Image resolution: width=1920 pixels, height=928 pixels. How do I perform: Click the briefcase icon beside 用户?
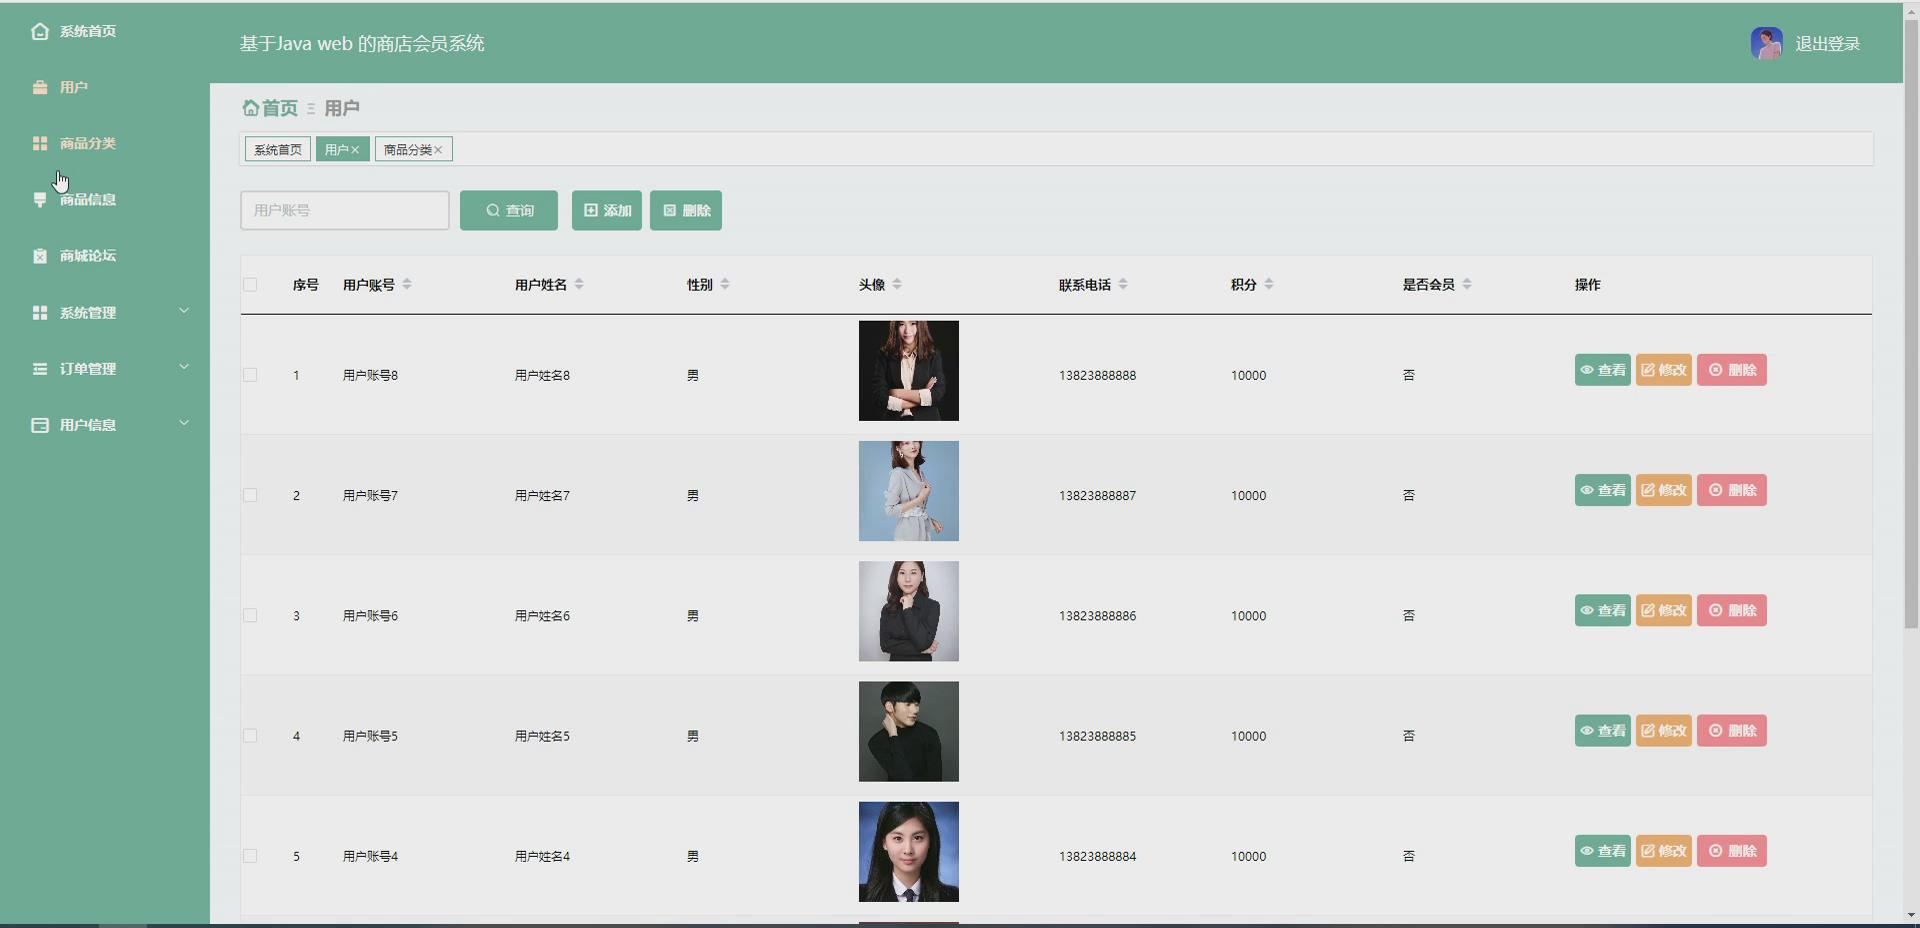[x=40, y=87]
